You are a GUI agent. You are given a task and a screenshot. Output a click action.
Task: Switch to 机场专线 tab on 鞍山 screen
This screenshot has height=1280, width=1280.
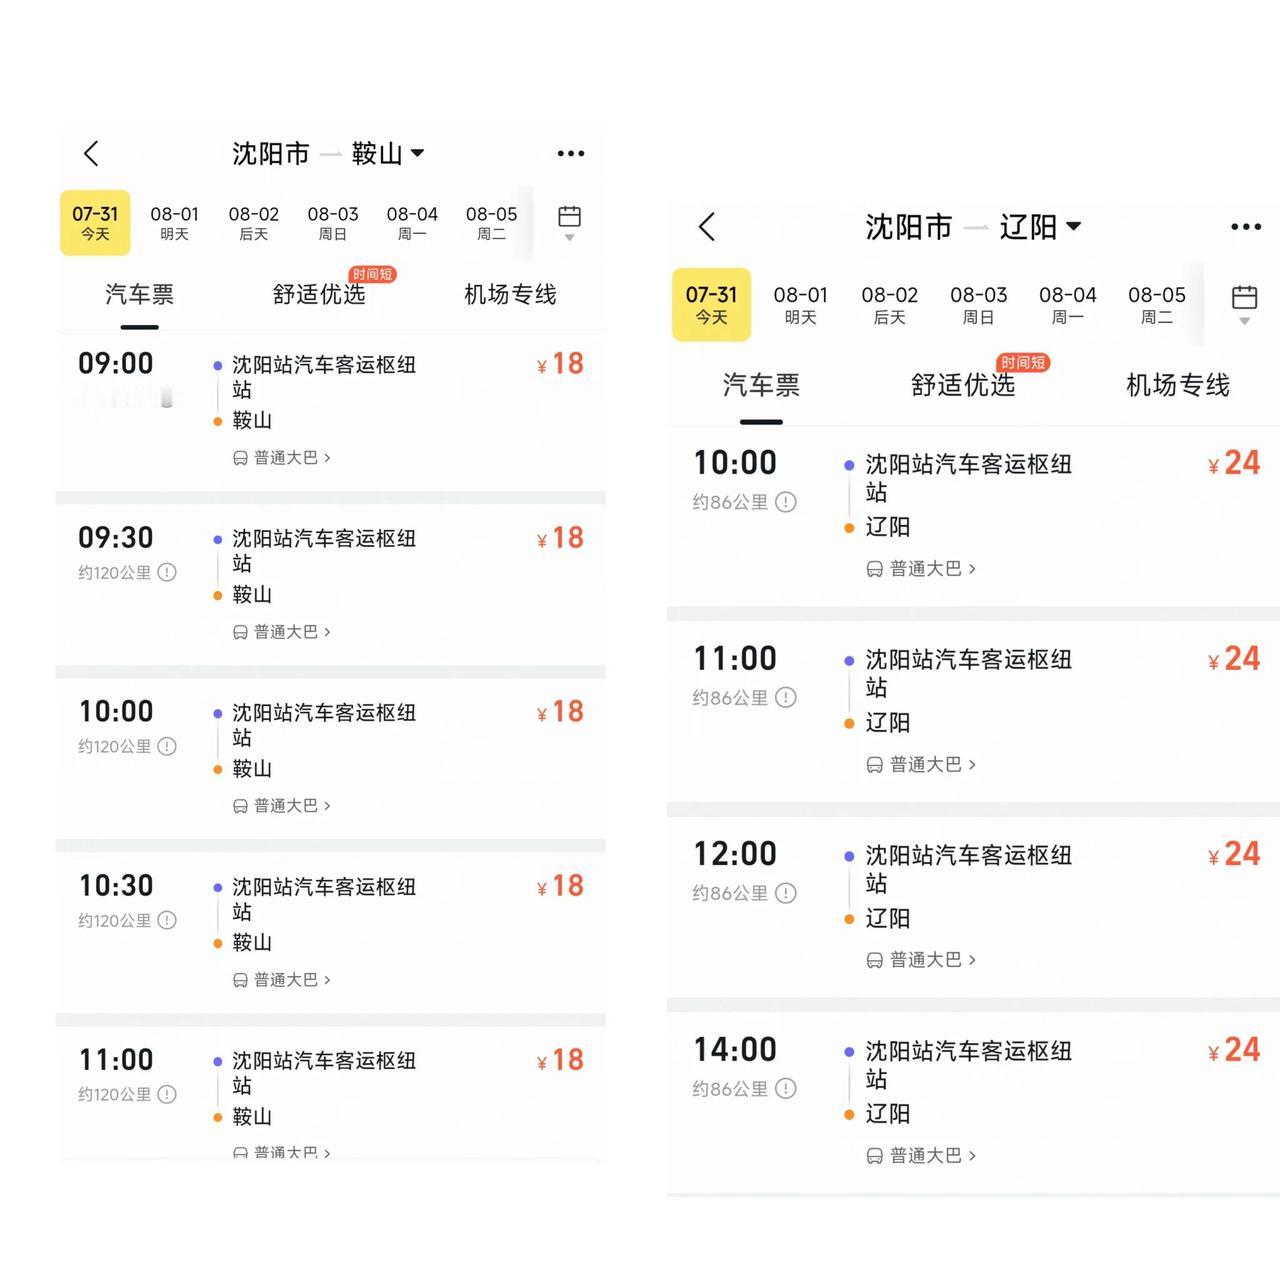click(x=510, y=294)
